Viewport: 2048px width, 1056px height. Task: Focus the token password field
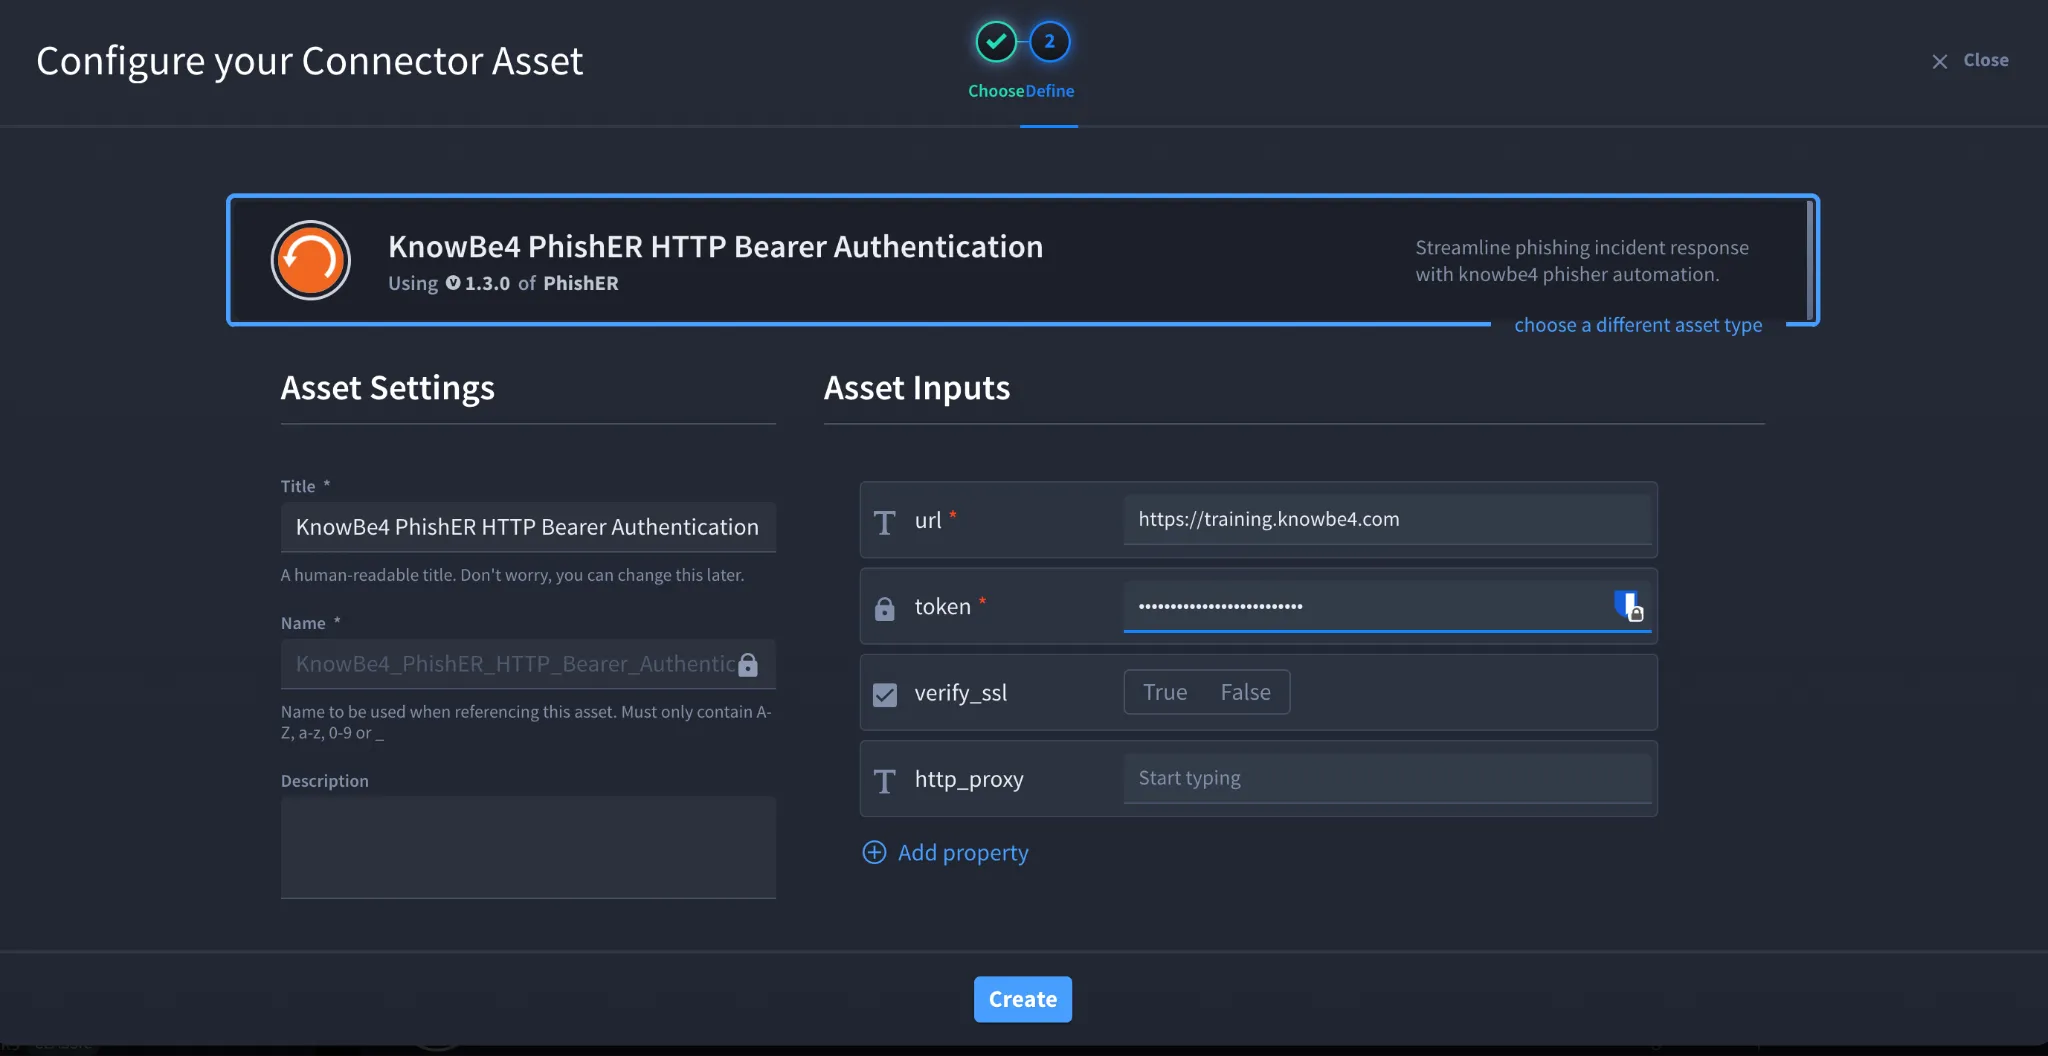(x=1387, y=606)
